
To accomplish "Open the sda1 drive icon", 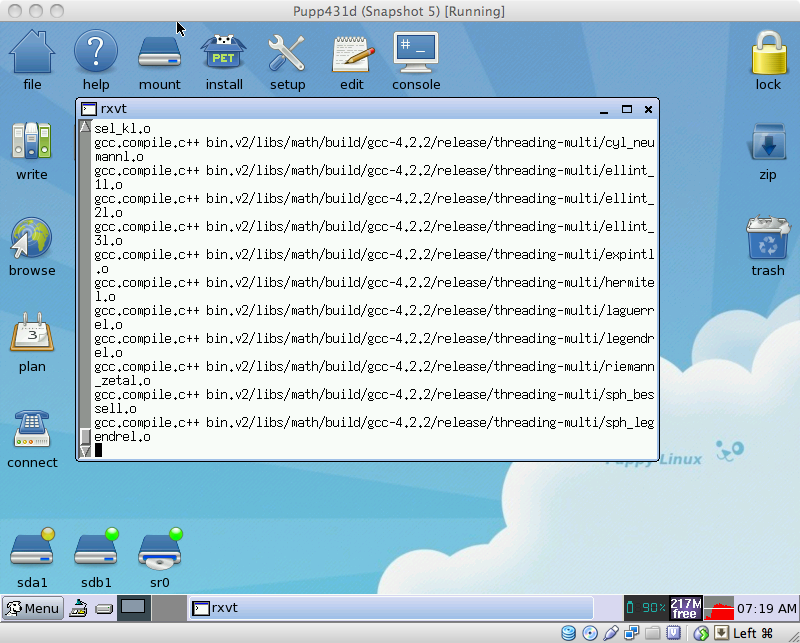I will point(31,550).
